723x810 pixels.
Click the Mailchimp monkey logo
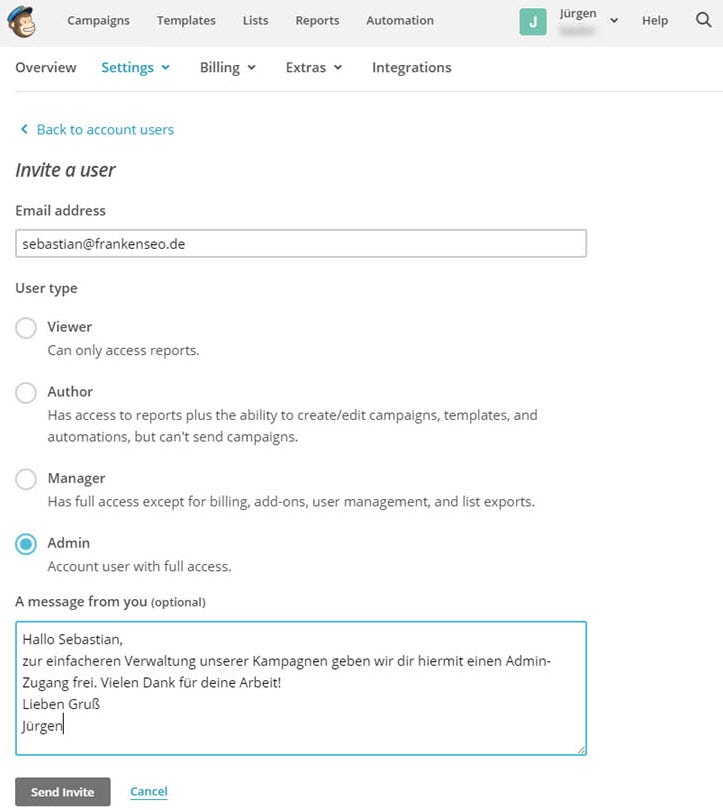coord(21,21)
